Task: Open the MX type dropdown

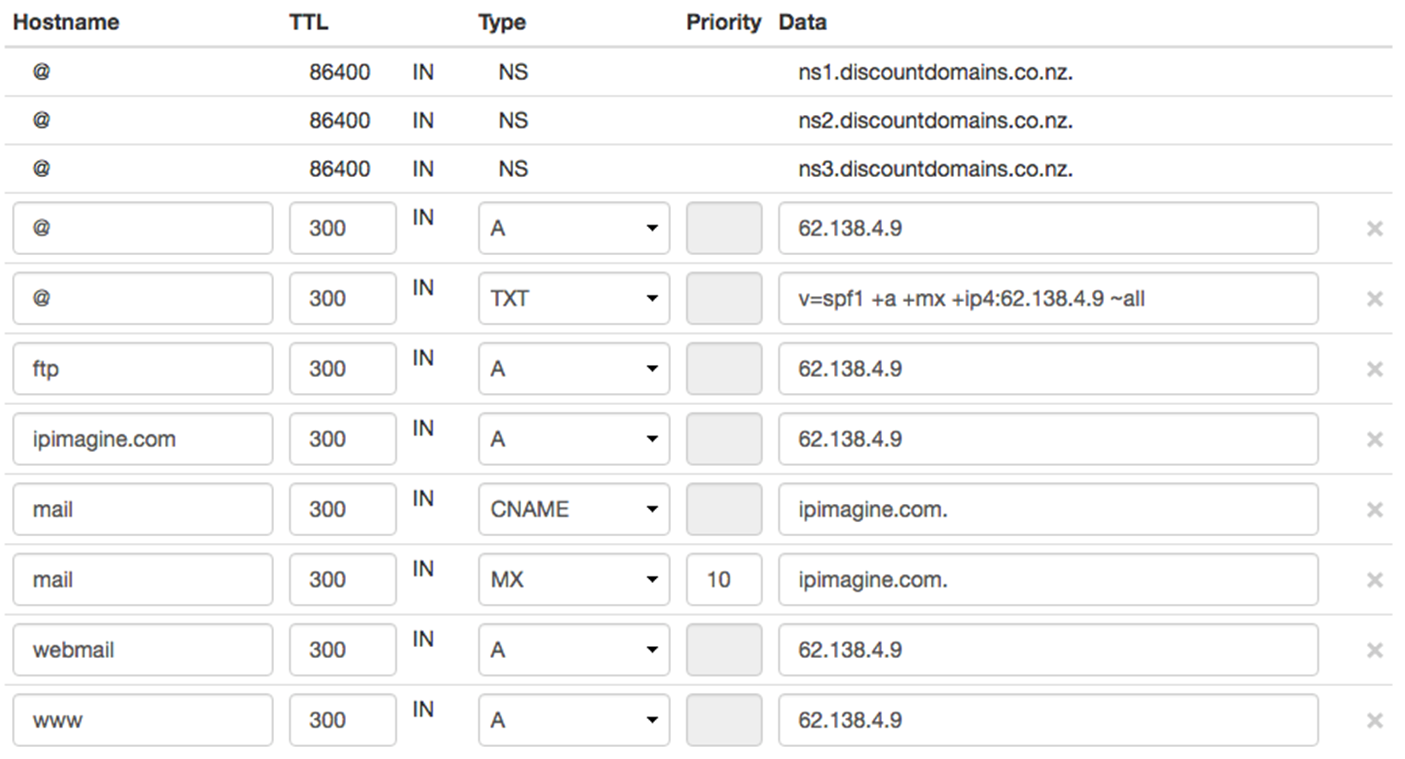Action: pyautogui.click(x=573, y=579)
